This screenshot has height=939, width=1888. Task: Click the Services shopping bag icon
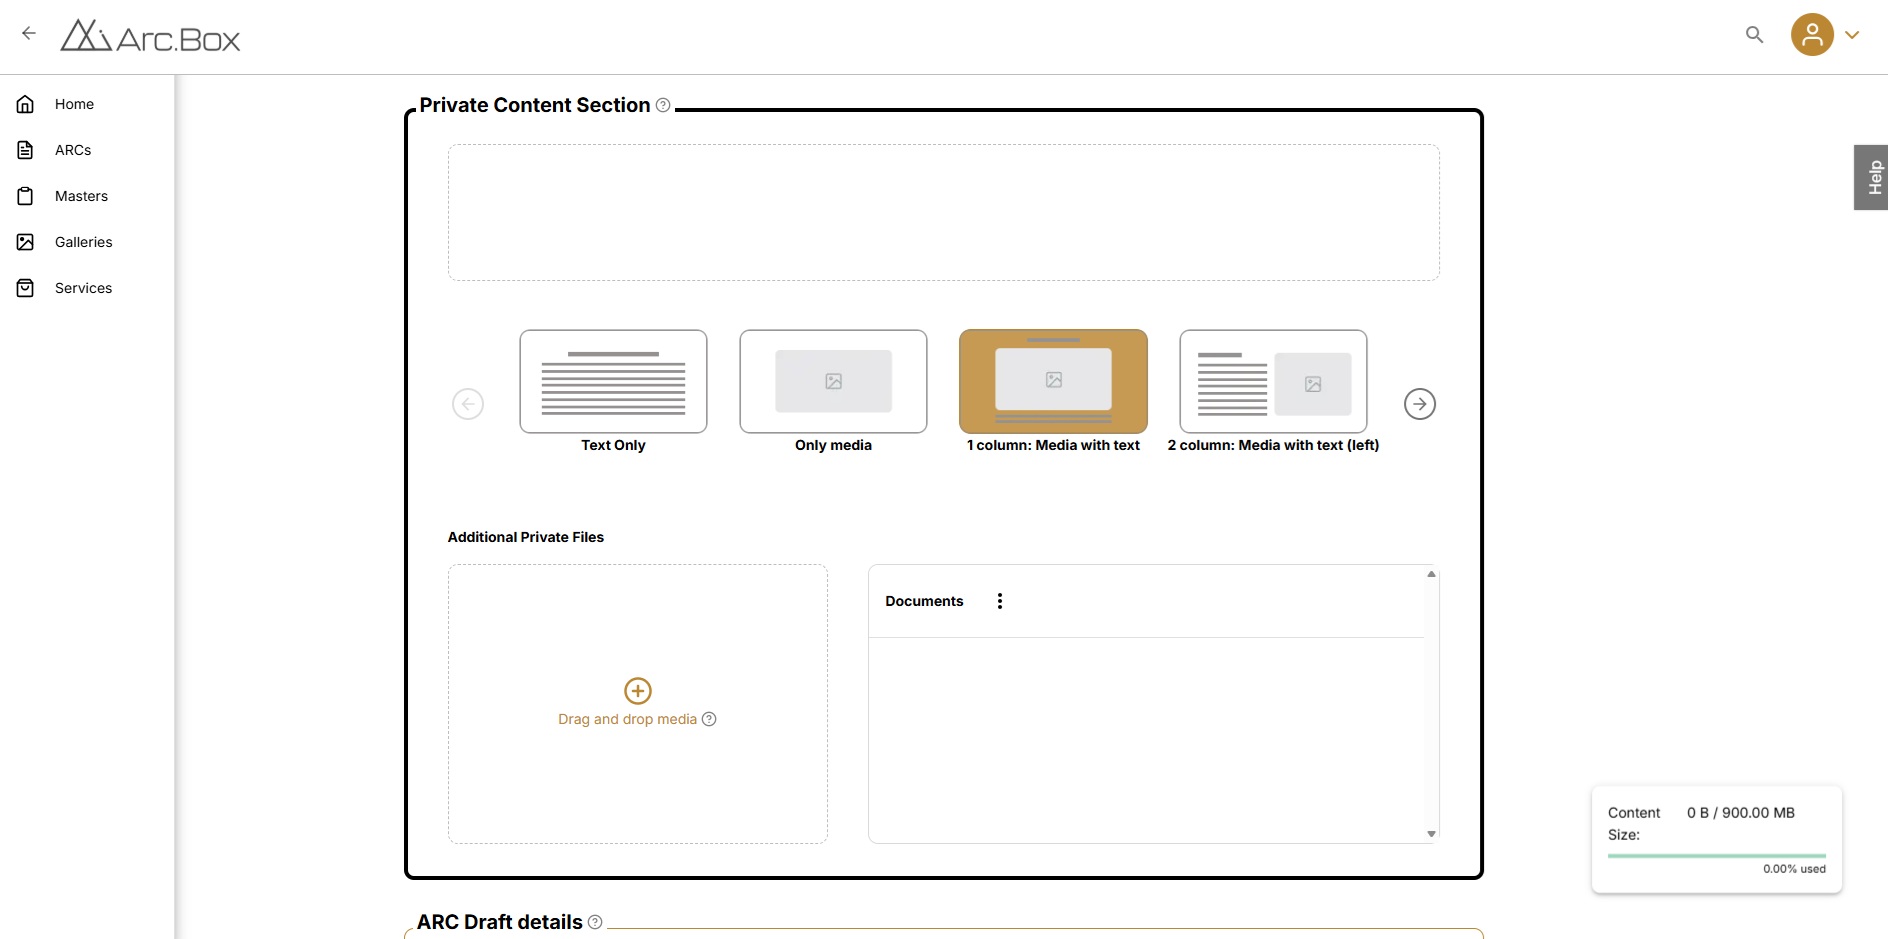tap(26, 288)
